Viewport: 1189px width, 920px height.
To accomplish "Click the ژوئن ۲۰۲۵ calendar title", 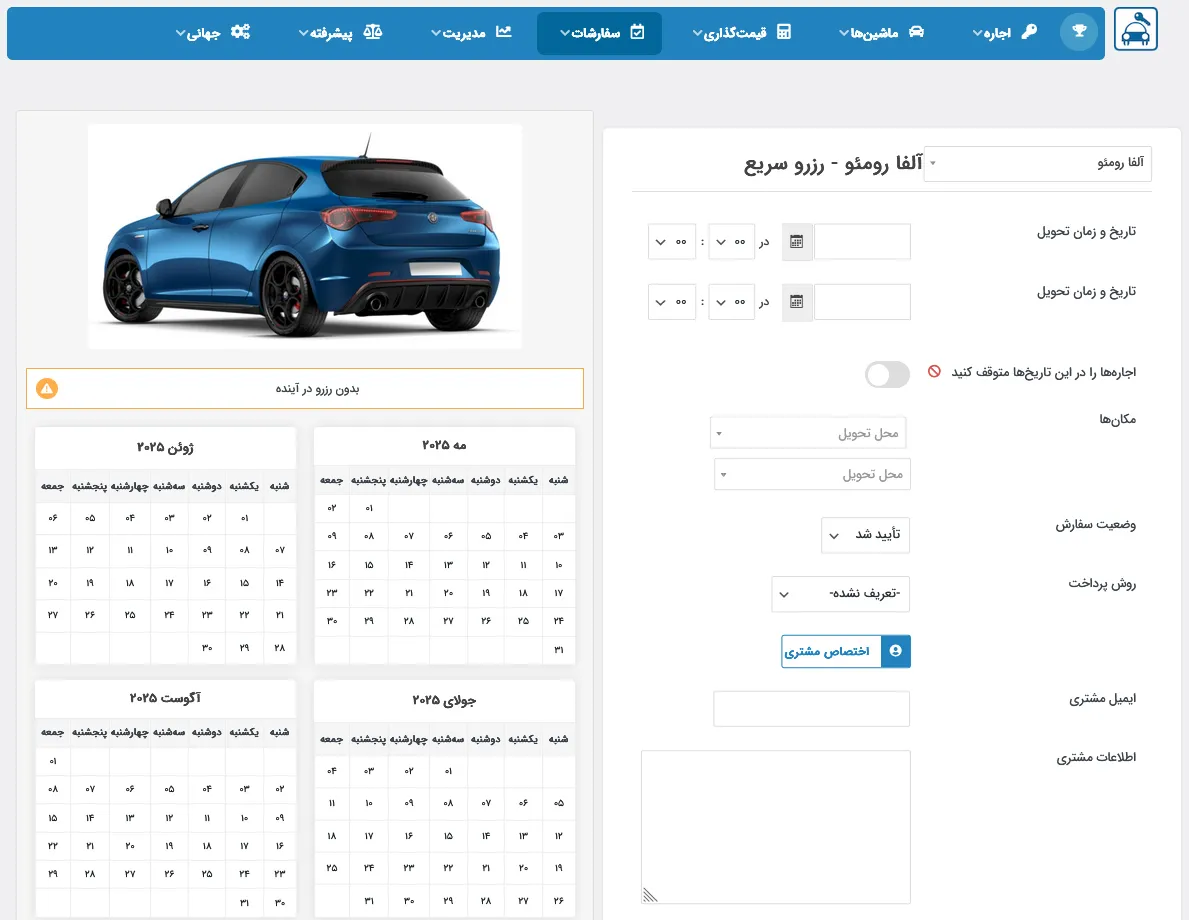I will (165, 447).
